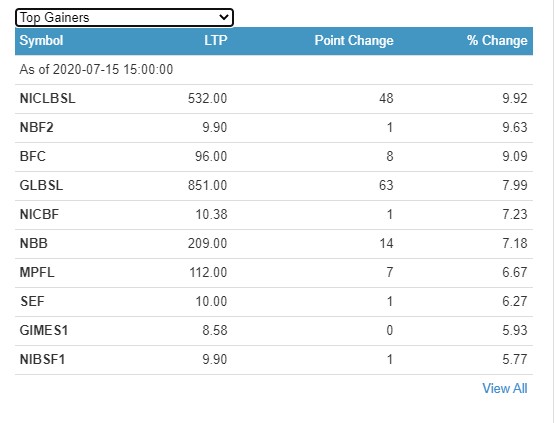554x423 pixels.
Task: Select the SEF symbol
Action: pyautogui.click(x=32, y=301)
